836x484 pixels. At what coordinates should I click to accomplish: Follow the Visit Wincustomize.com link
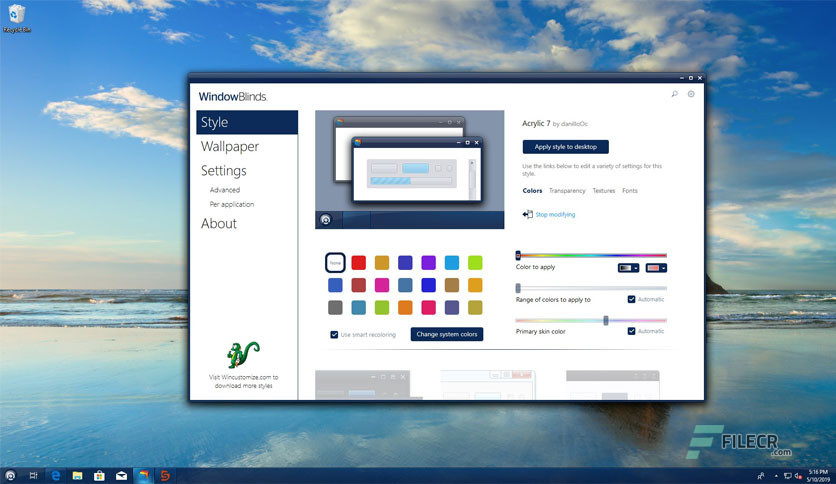pos(243,382)
